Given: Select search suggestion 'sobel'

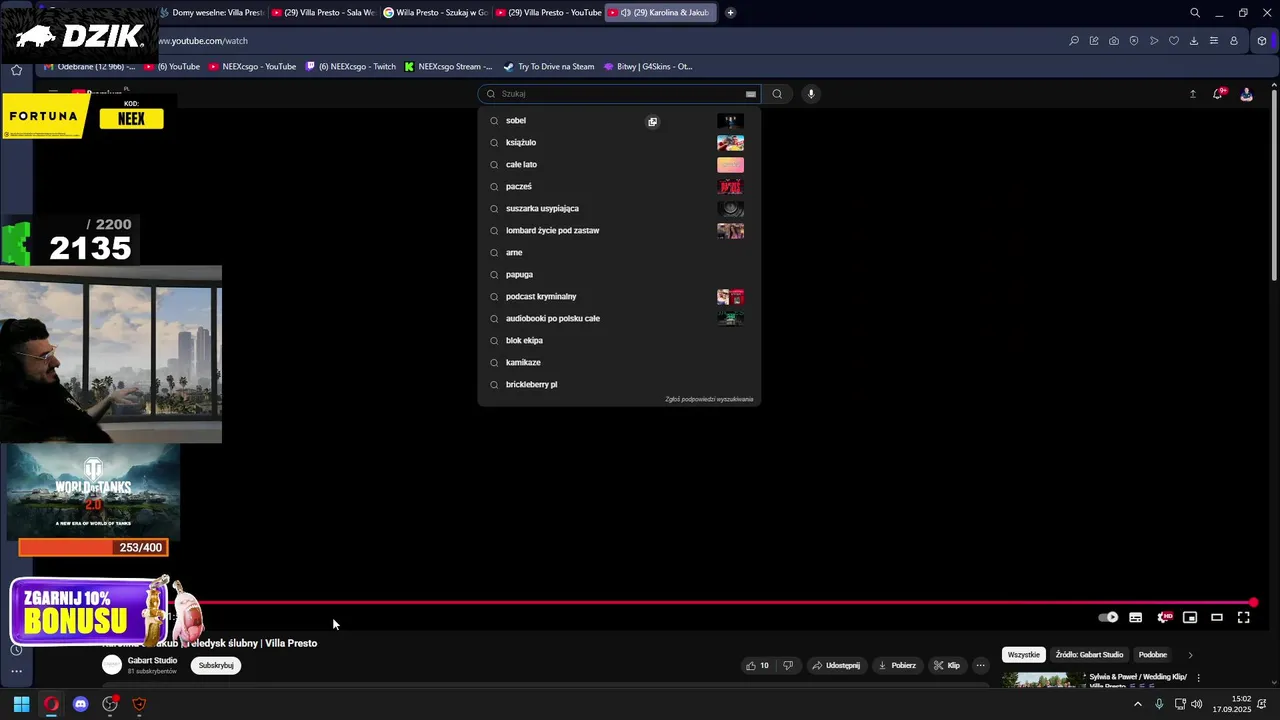Looking at the screenshot, I should point(619,121).
